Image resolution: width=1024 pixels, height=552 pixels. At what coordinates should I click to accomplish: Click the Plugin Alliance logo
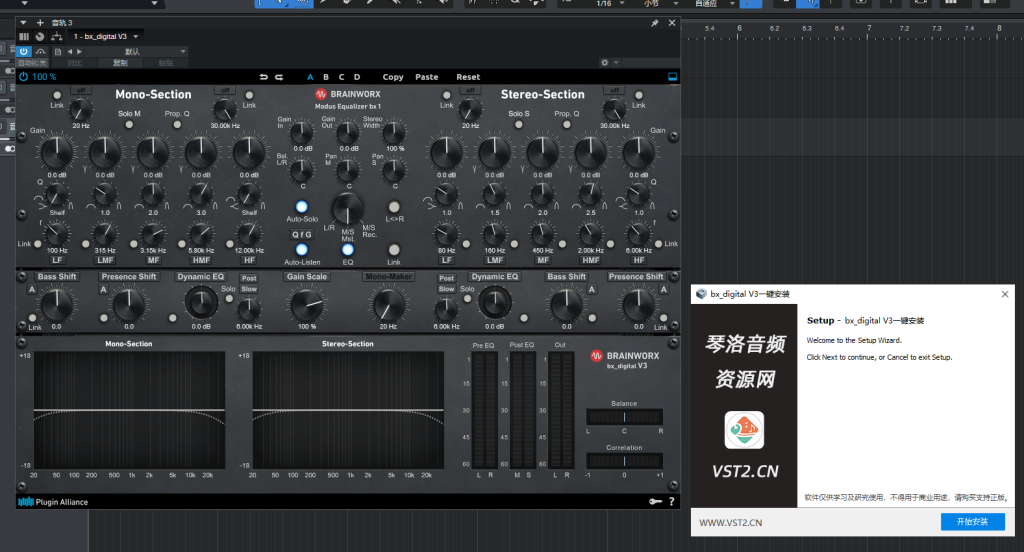pyautogui.click(x=53, y=502)
